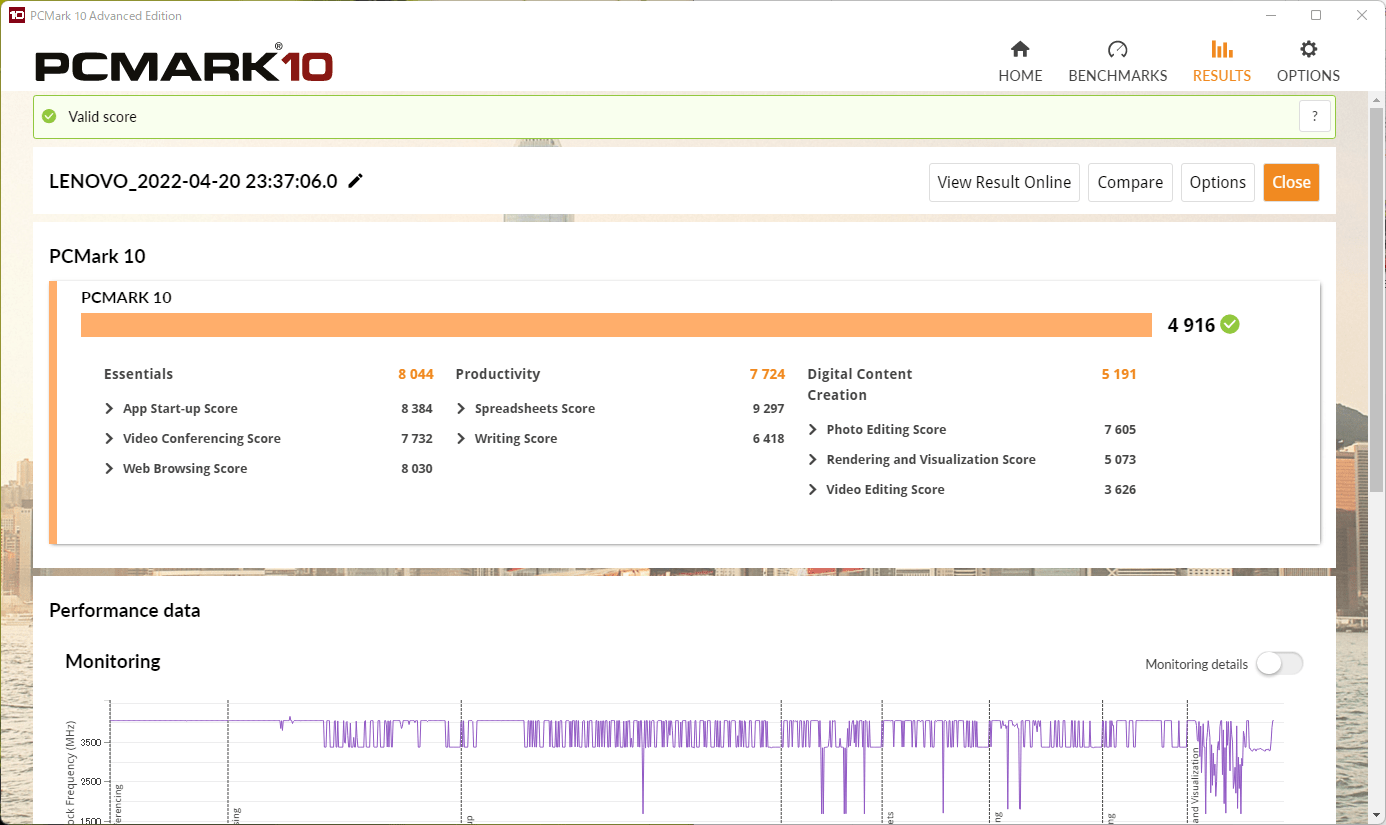Expand App Start-up Score details

109,408
